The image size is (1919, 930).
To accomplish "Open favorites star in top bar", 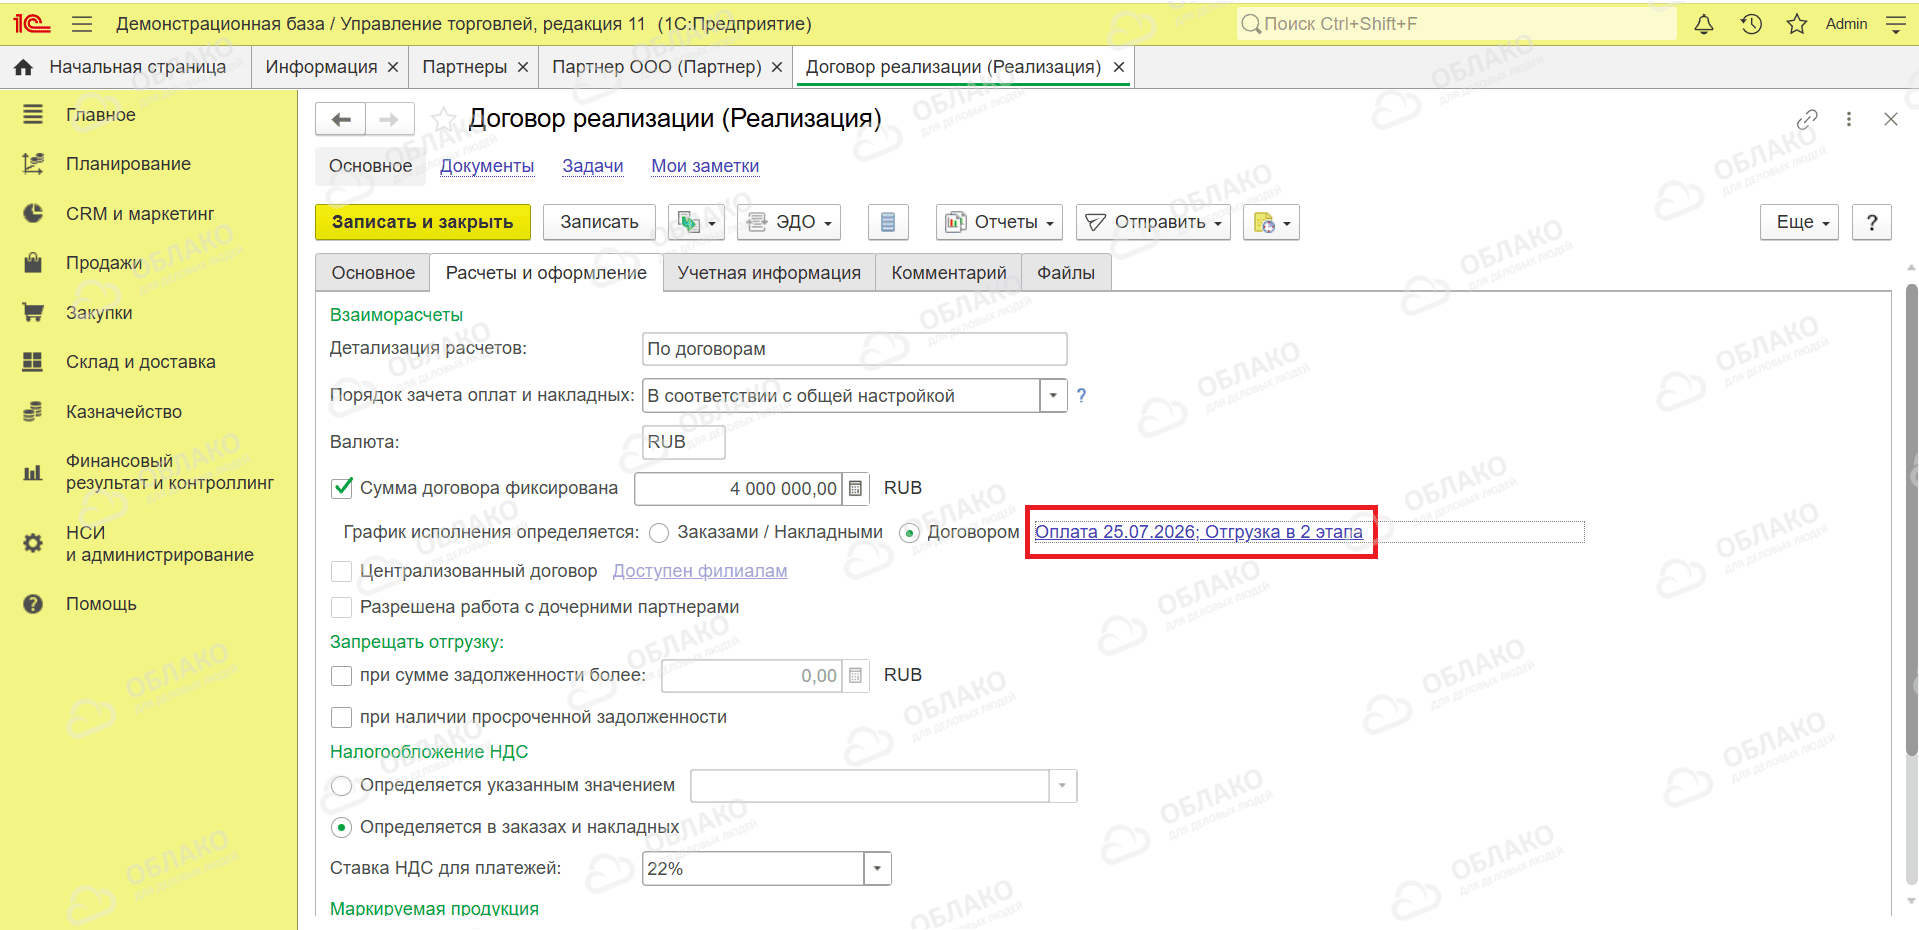I will 1797,24.
